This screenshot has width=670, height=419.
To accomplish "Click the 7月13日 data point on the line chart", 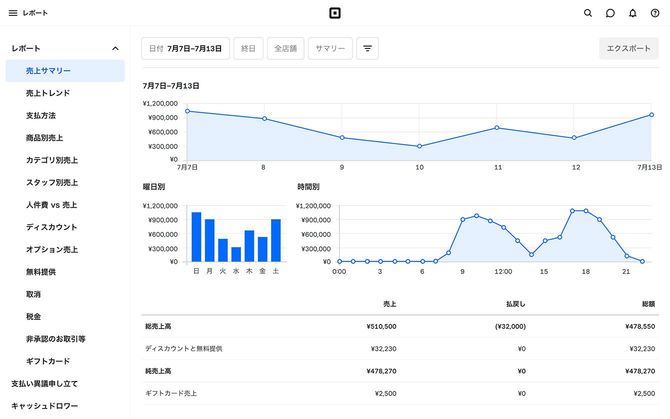I will pos(651,114).
